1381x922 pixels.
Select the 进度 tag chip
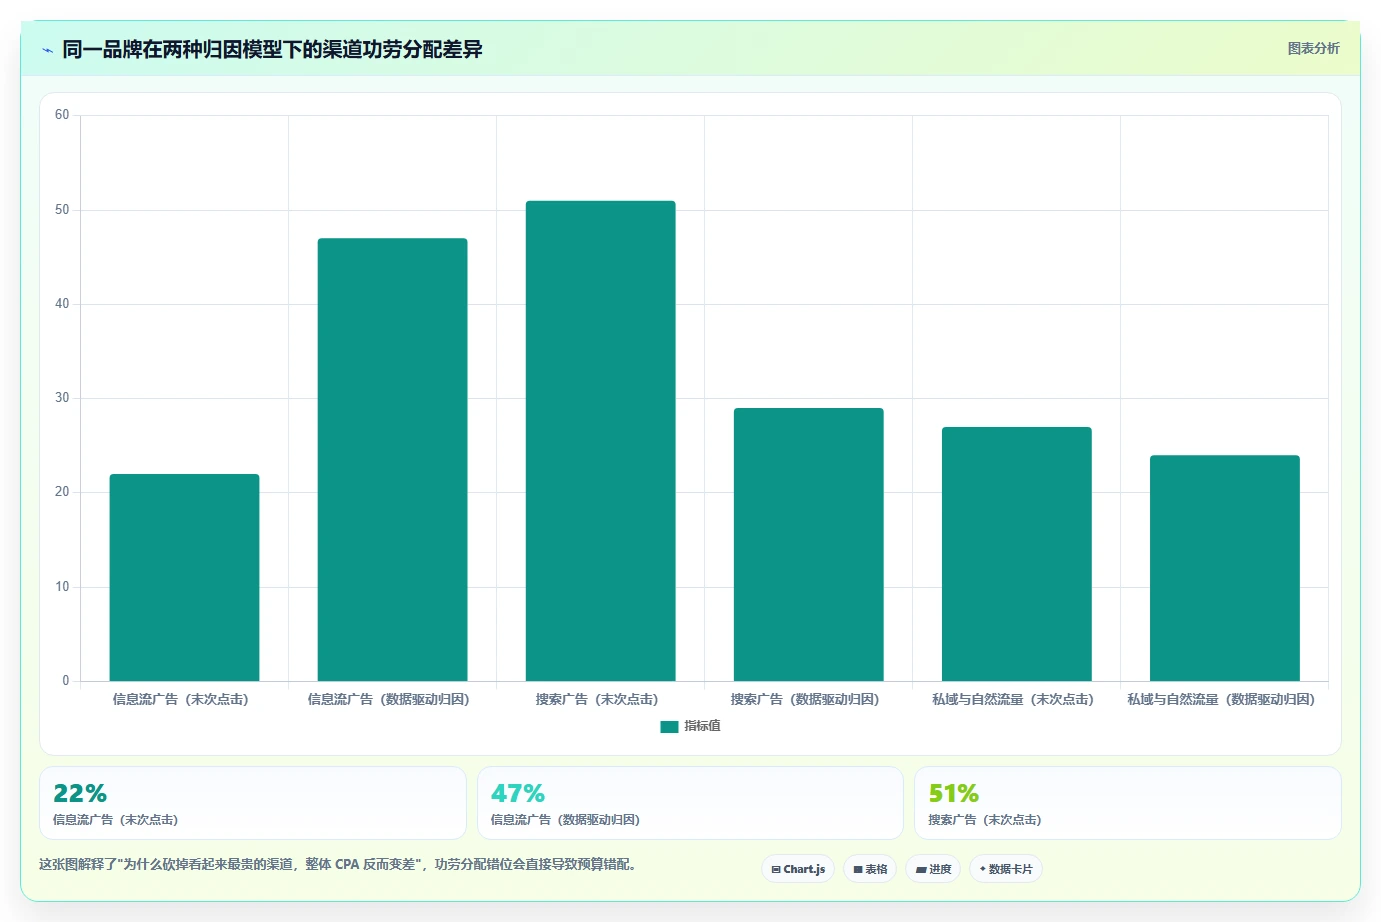[933, 869]
